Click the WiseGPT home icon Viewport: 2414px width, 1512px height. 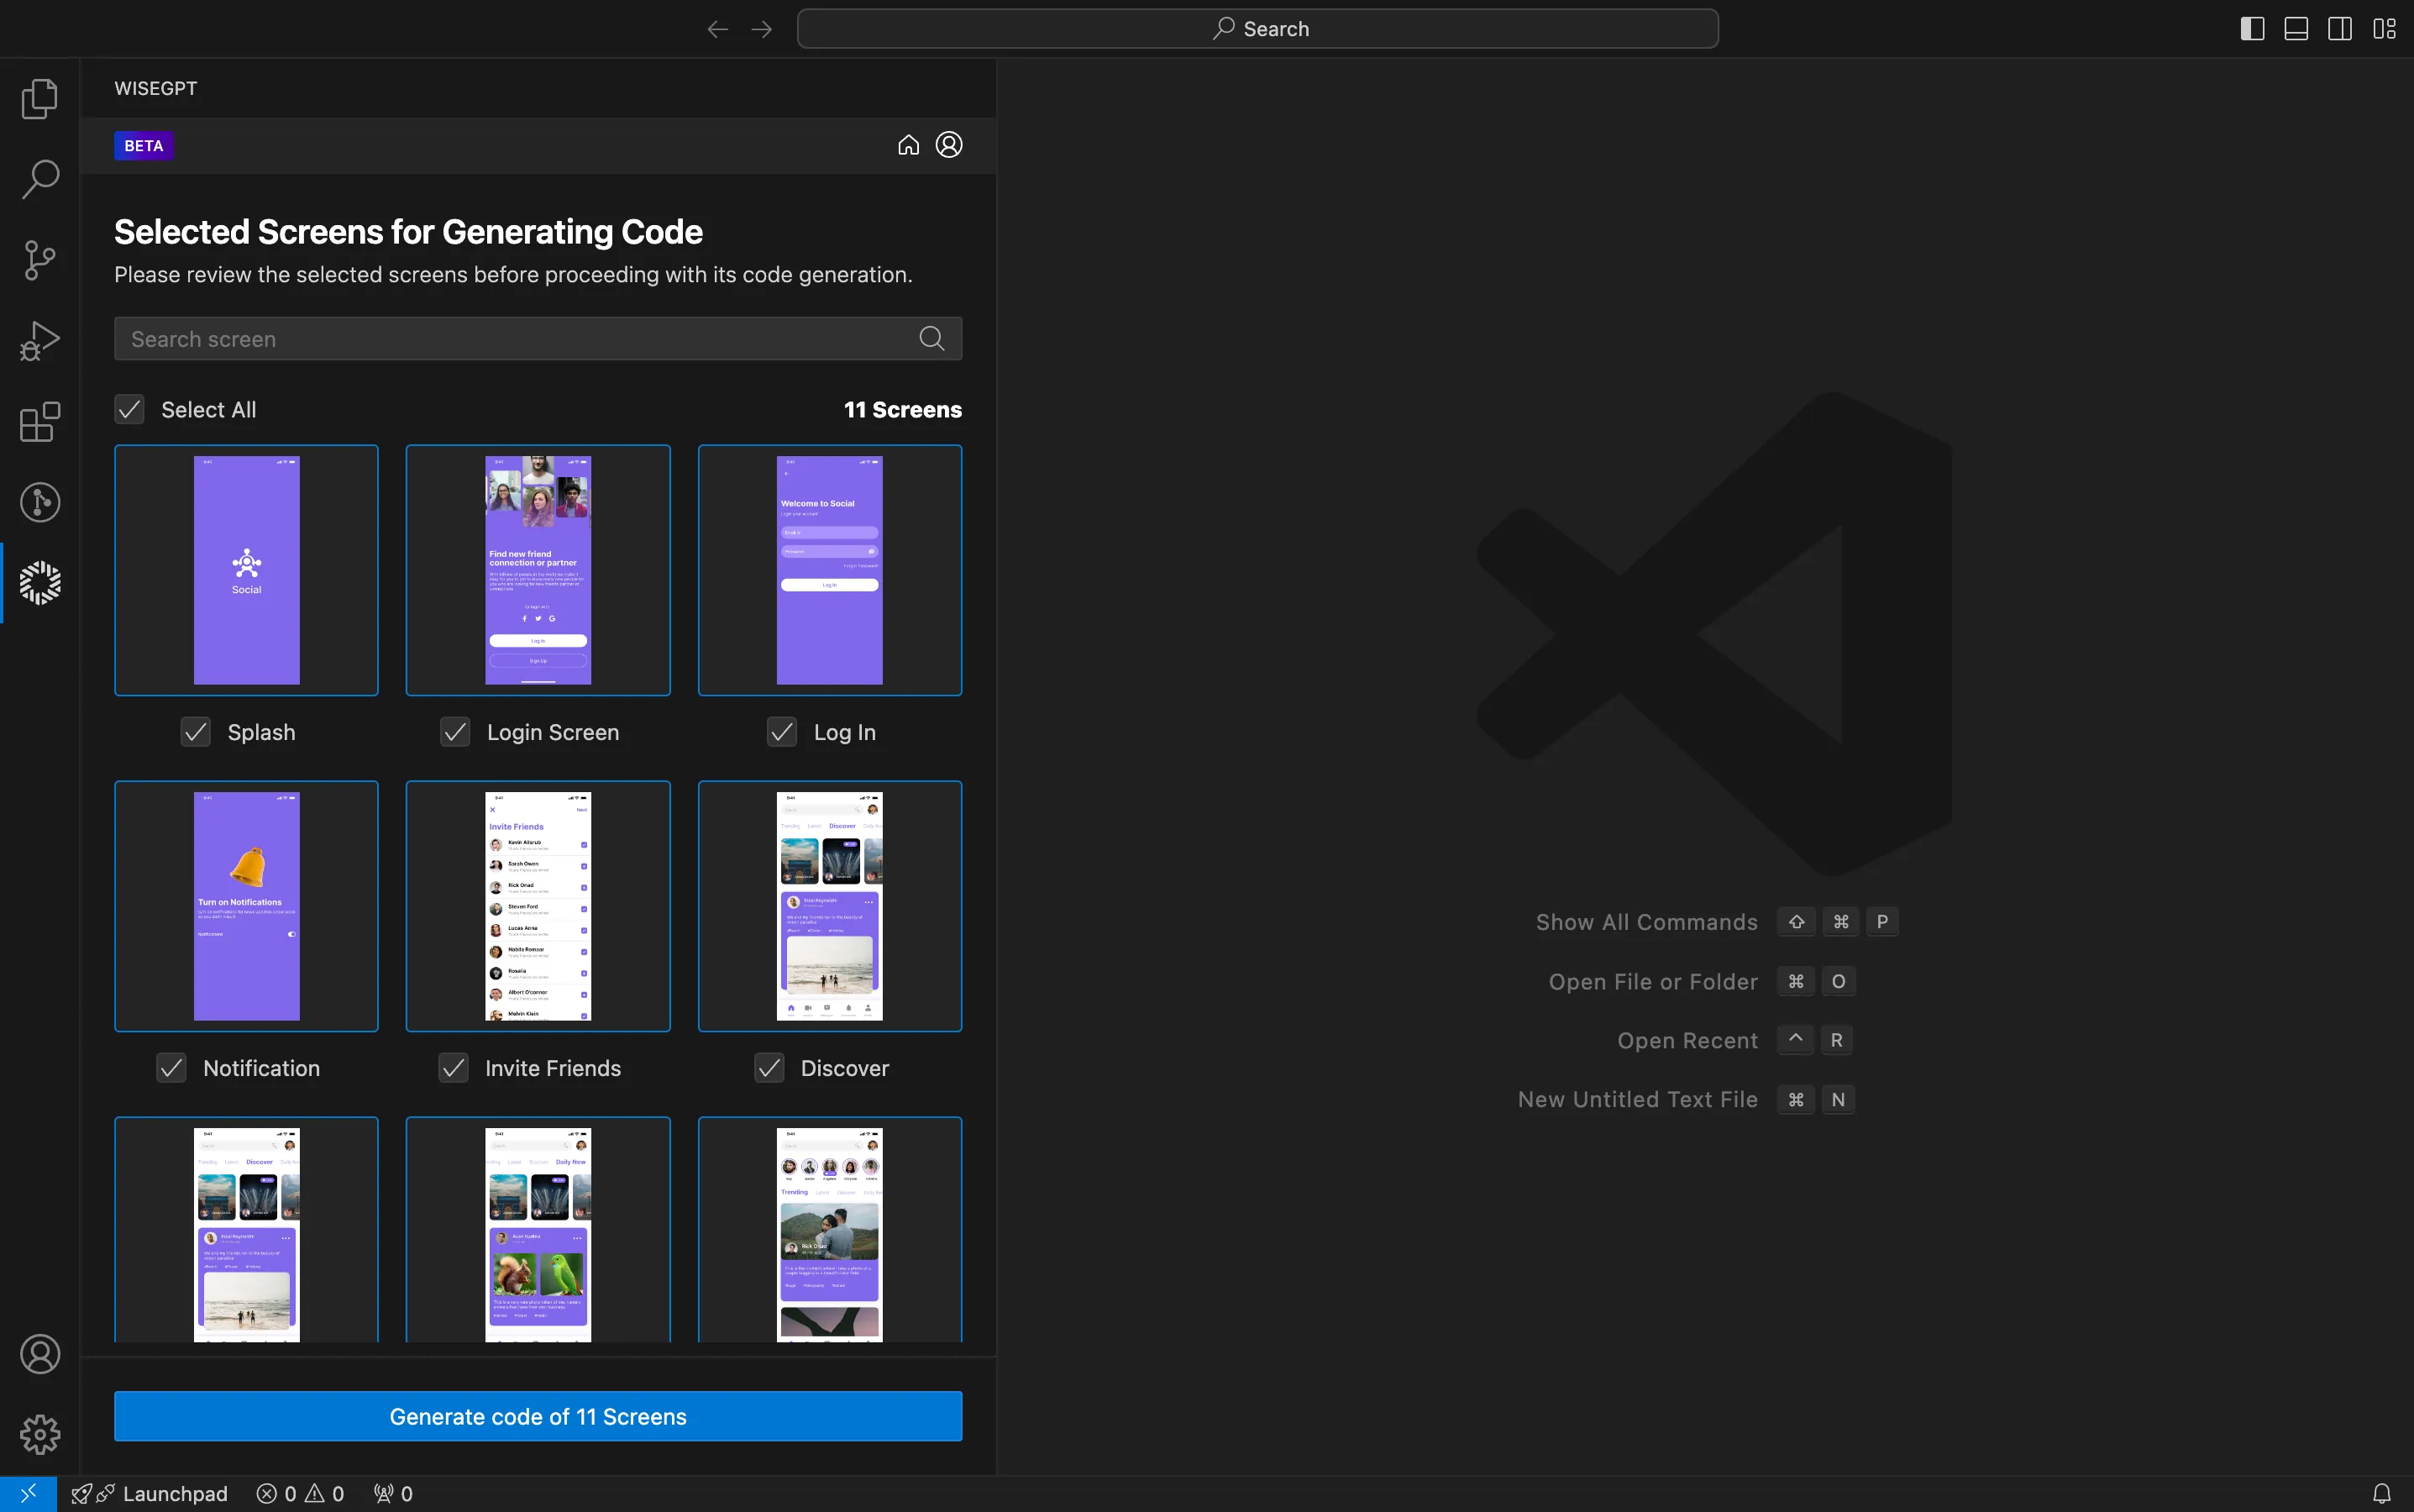909,144
